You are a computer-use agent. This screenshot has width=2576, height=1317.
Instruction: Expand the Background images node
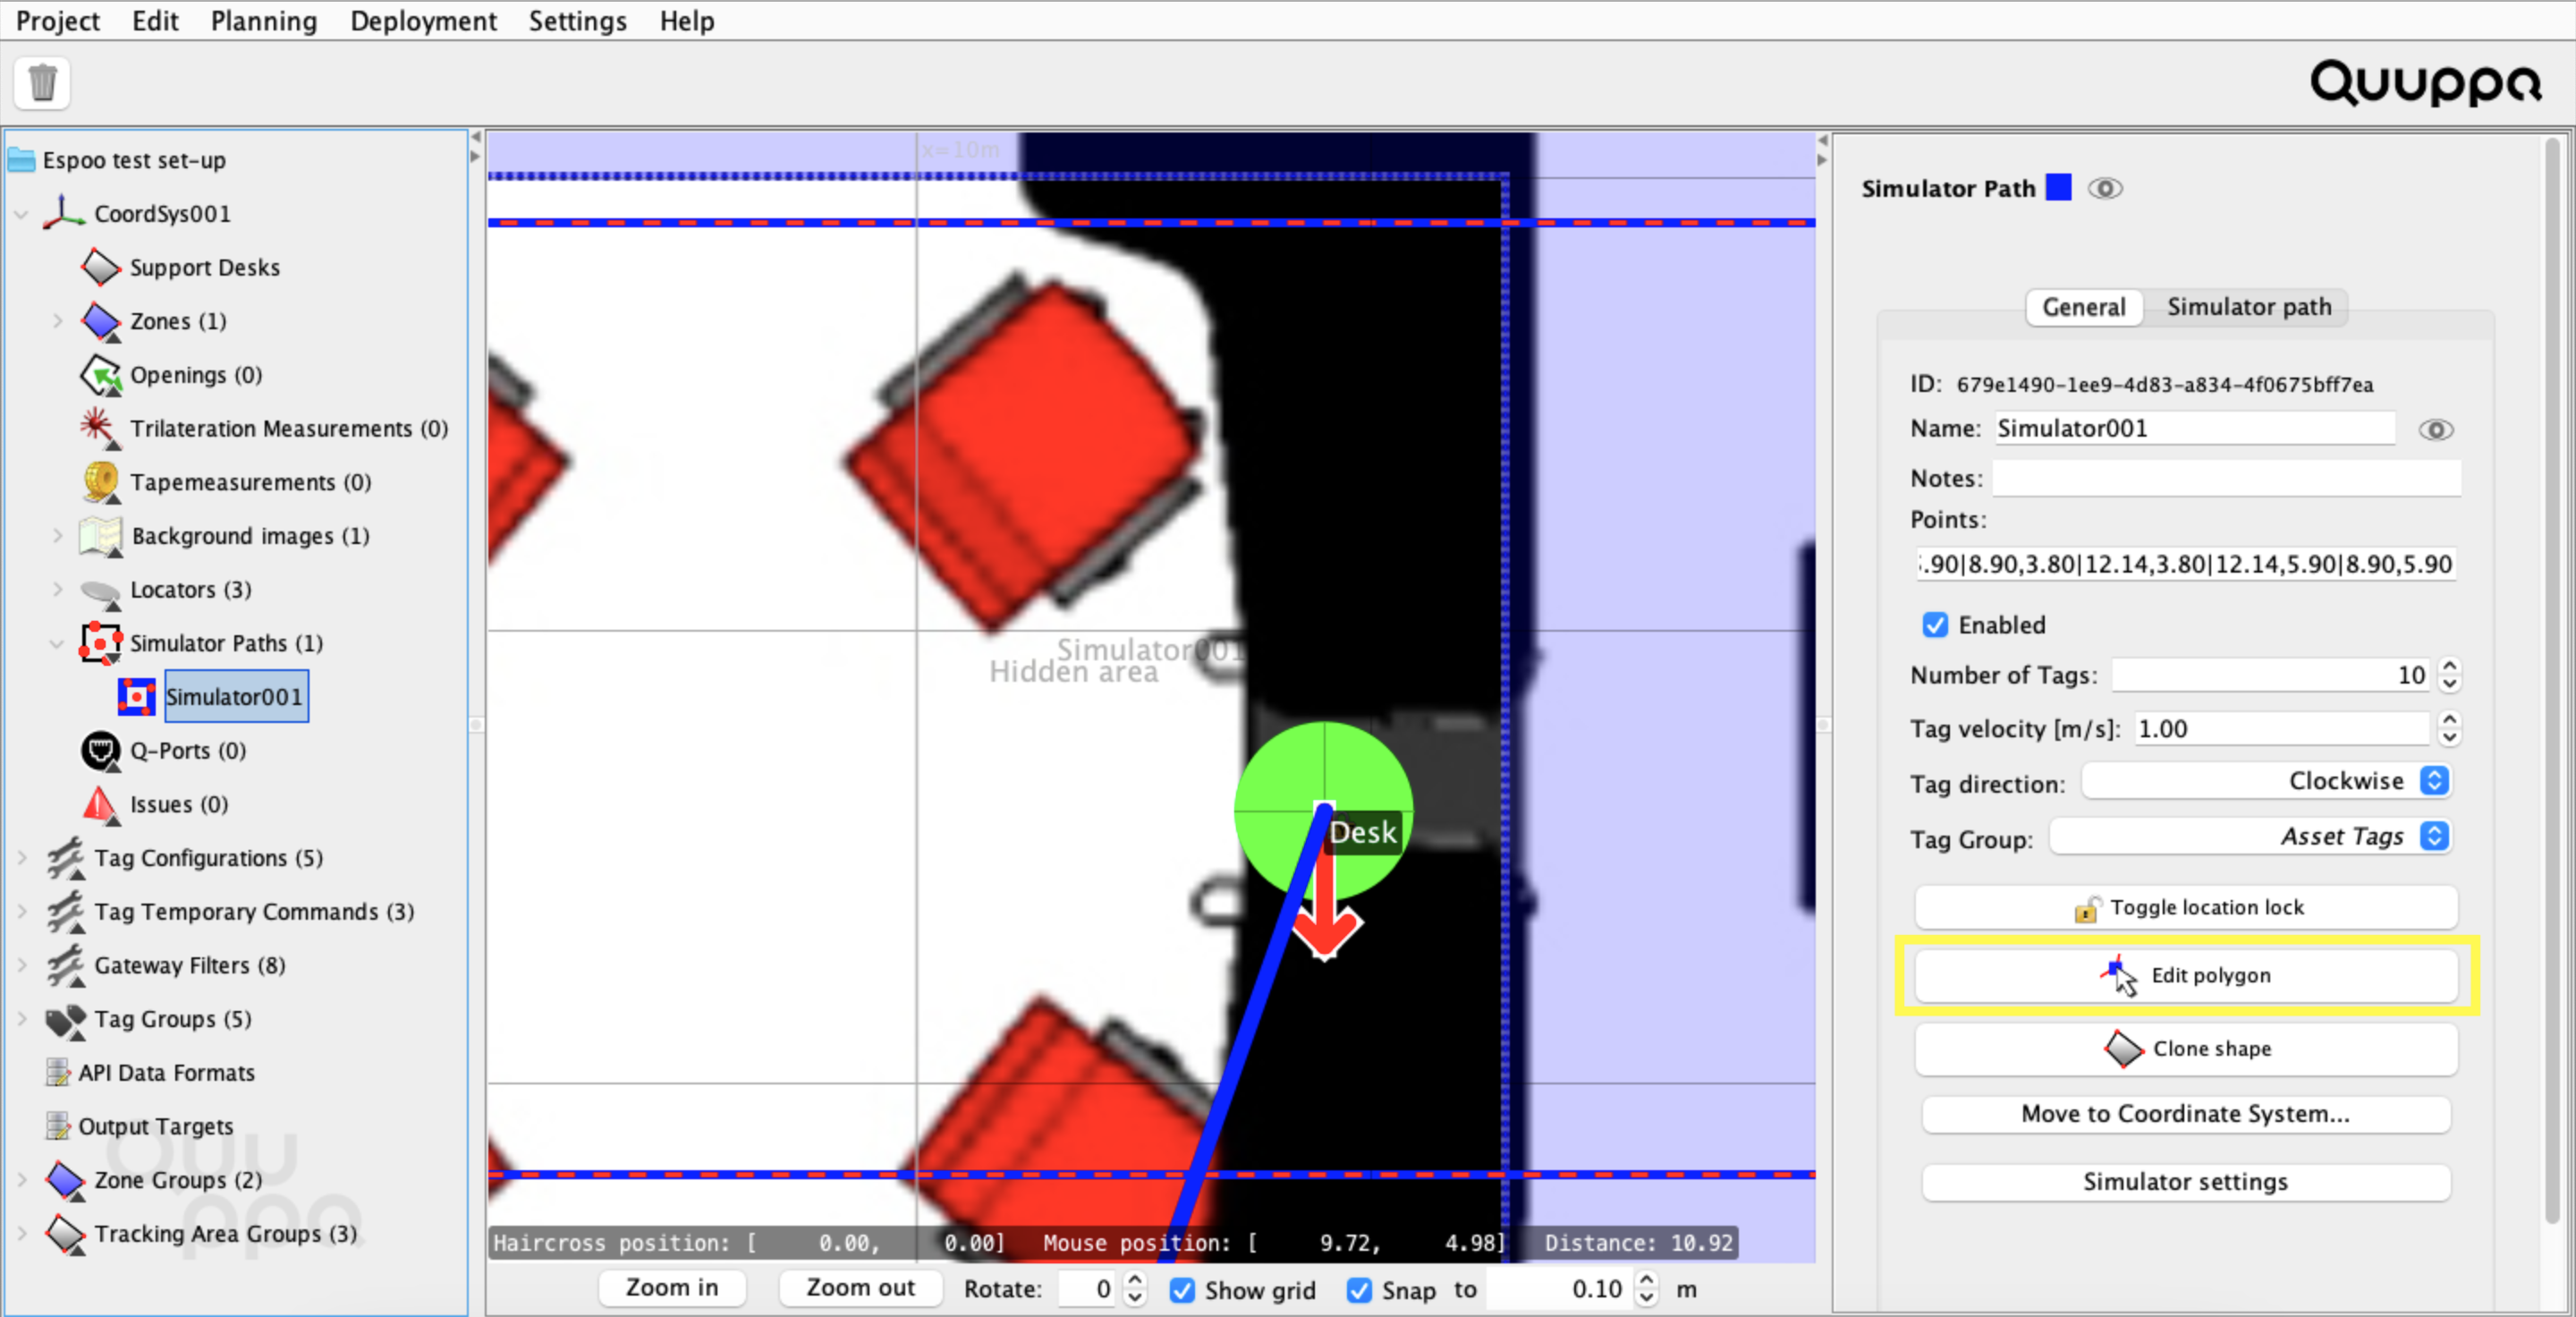click(x=57, y=536)
